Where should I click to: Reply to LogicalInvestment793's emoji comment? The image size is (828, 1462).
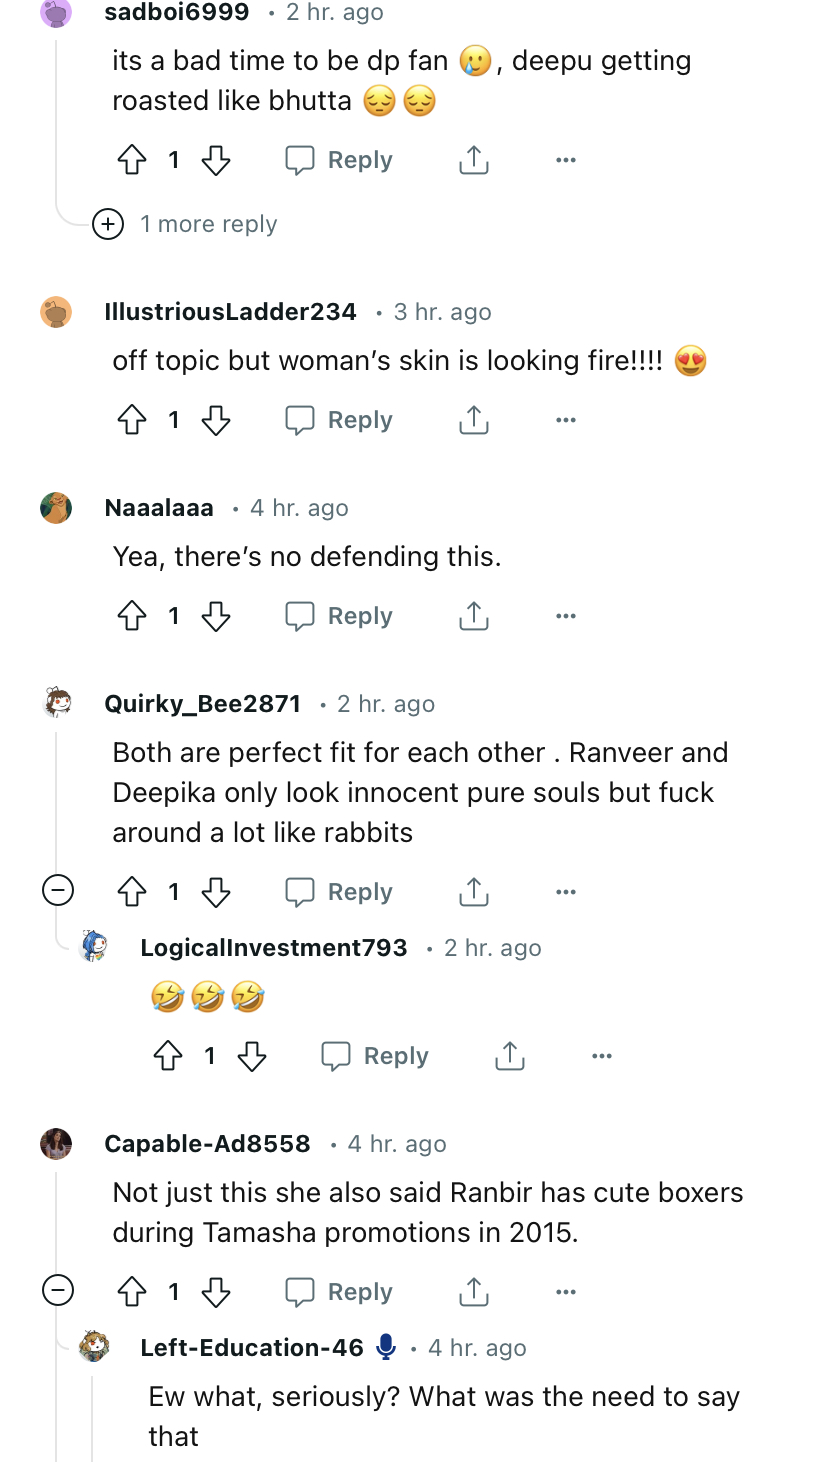pyautogui.click(x=375, y=1056)
